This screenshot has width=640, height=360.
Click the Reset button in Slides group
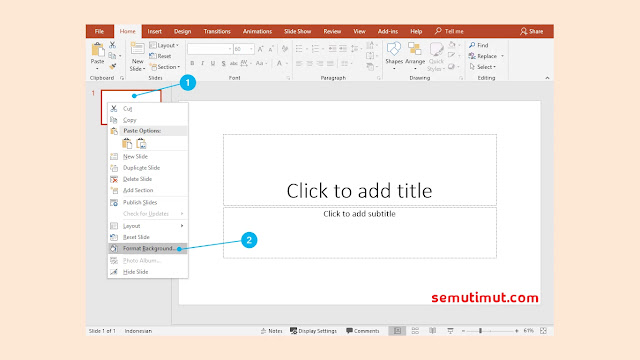(x=160, y=56)
